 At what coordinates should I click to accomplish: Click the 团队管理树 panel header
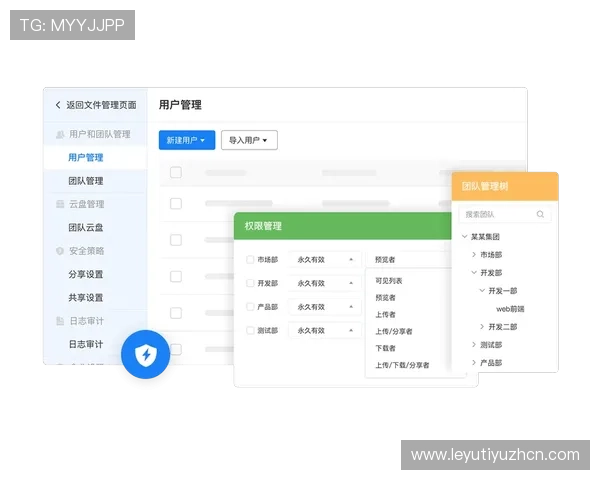pyautogui.click(x=505, y=186)
